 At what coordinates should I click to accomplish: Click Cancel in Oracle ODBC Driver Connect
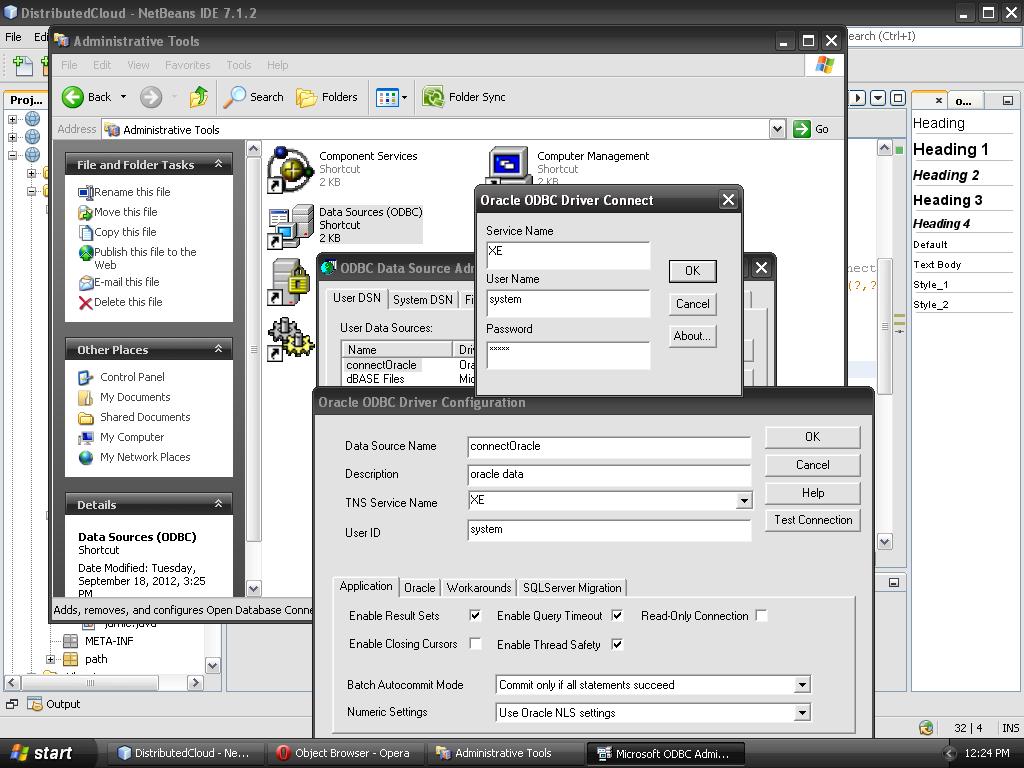pyautogui.click(x=692, y=304)
